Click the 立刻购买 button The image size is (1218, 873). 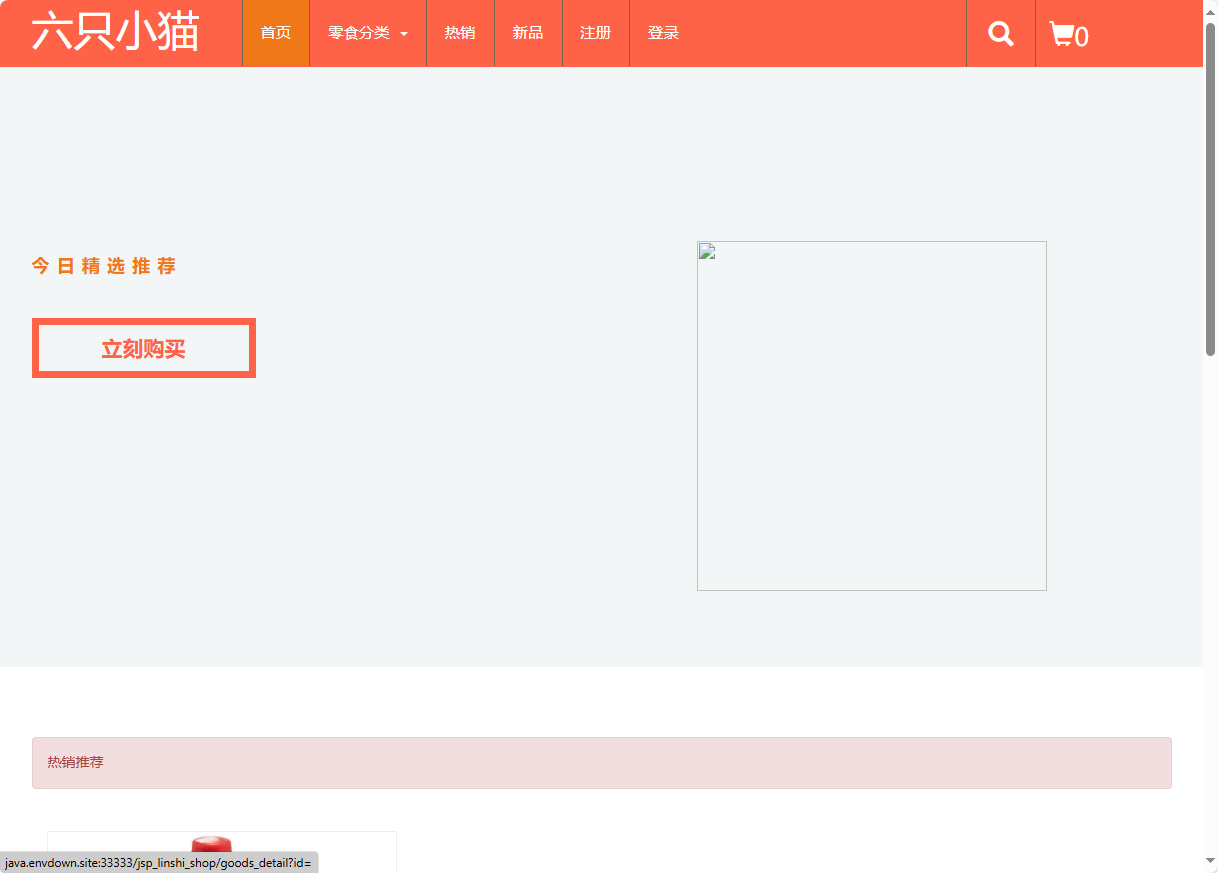144,348
